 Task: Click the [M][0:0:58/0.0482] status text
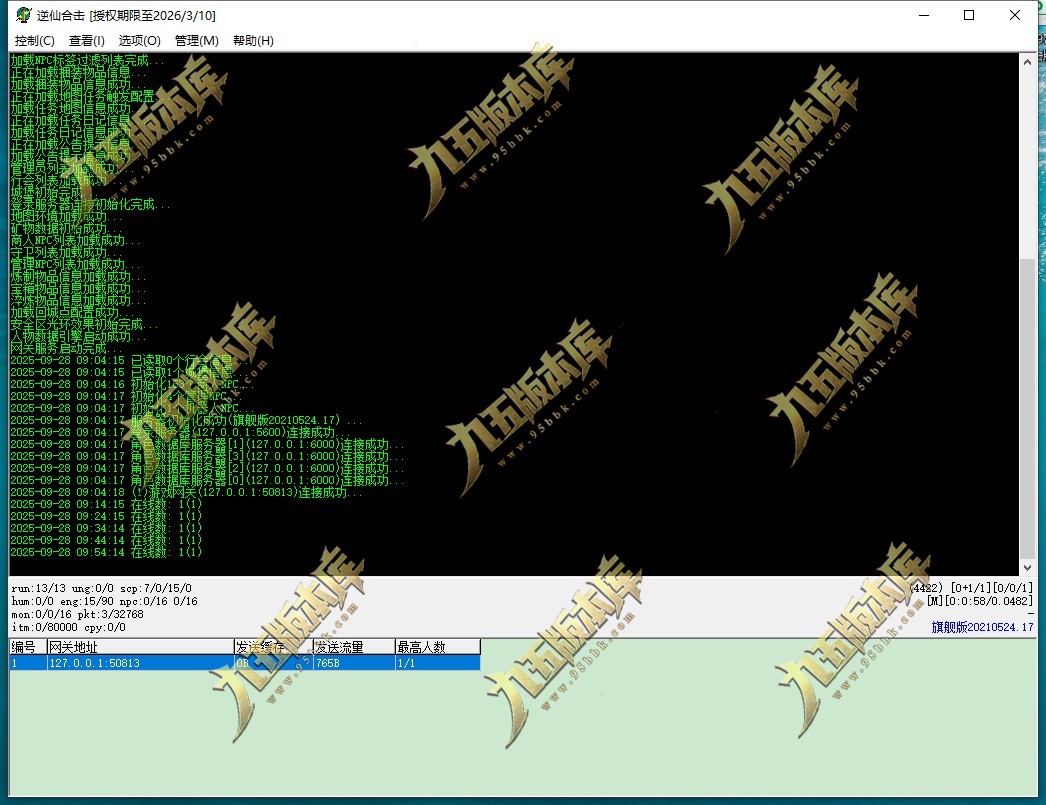(x=980, y=601)
